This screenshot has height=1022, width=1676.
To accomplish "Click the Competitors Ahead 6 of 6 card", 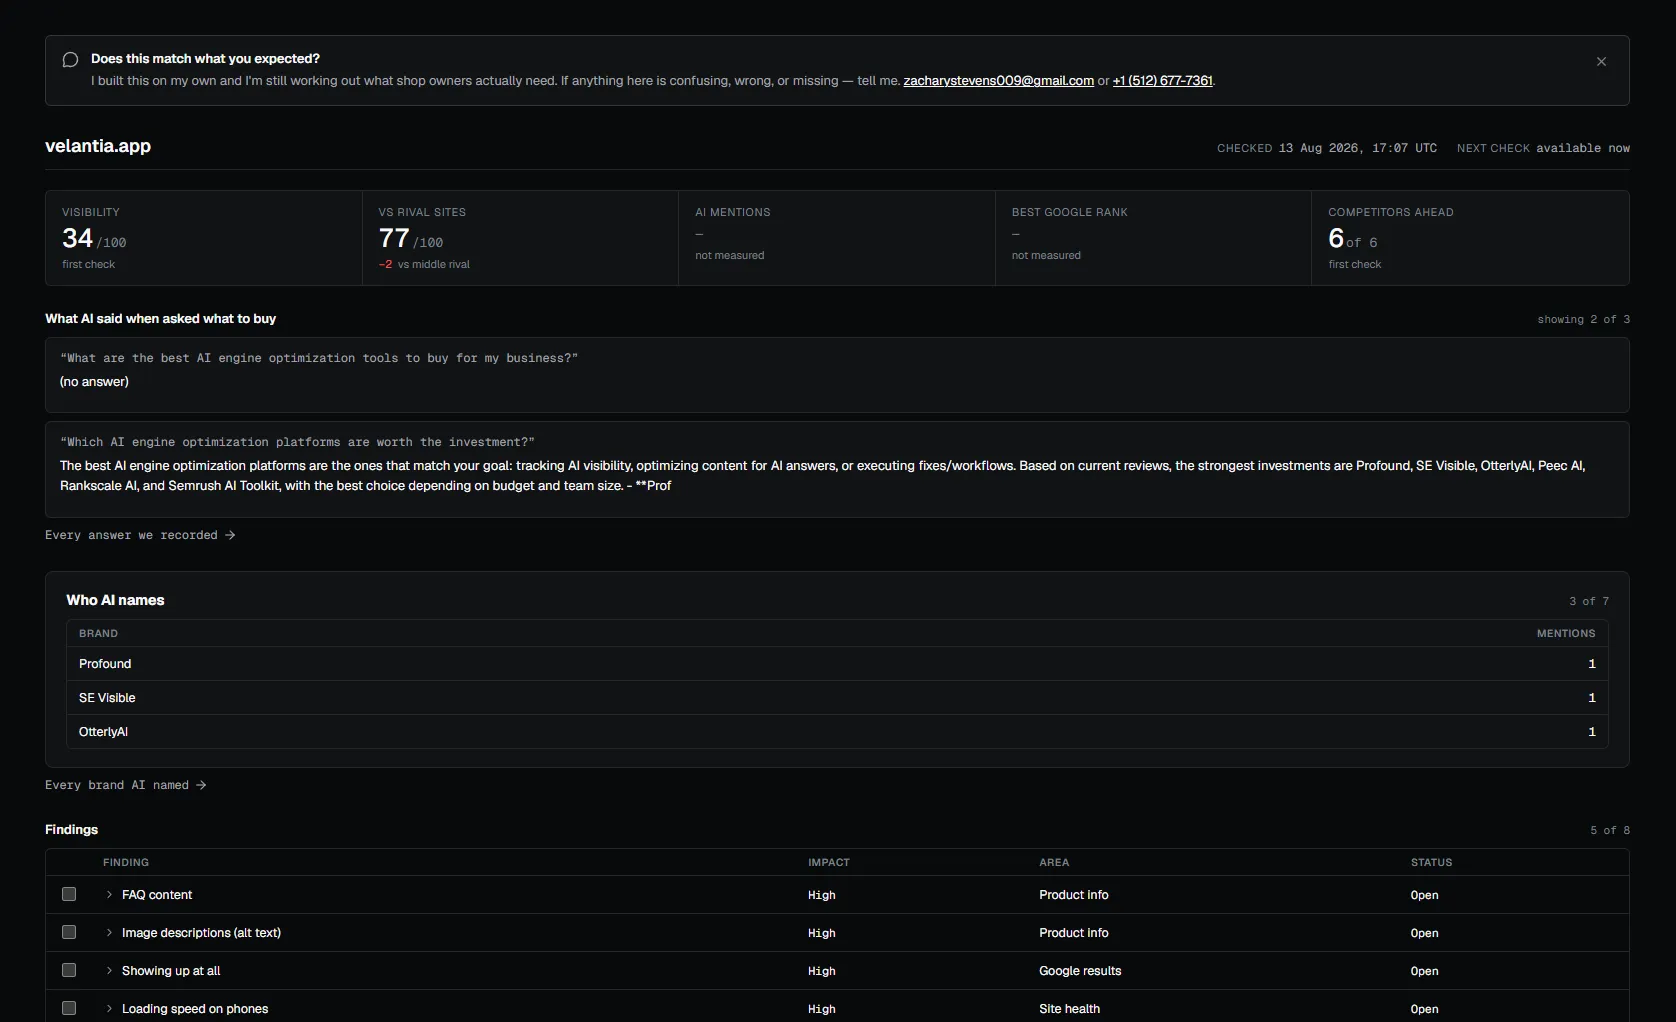I will pos(1470,238).
